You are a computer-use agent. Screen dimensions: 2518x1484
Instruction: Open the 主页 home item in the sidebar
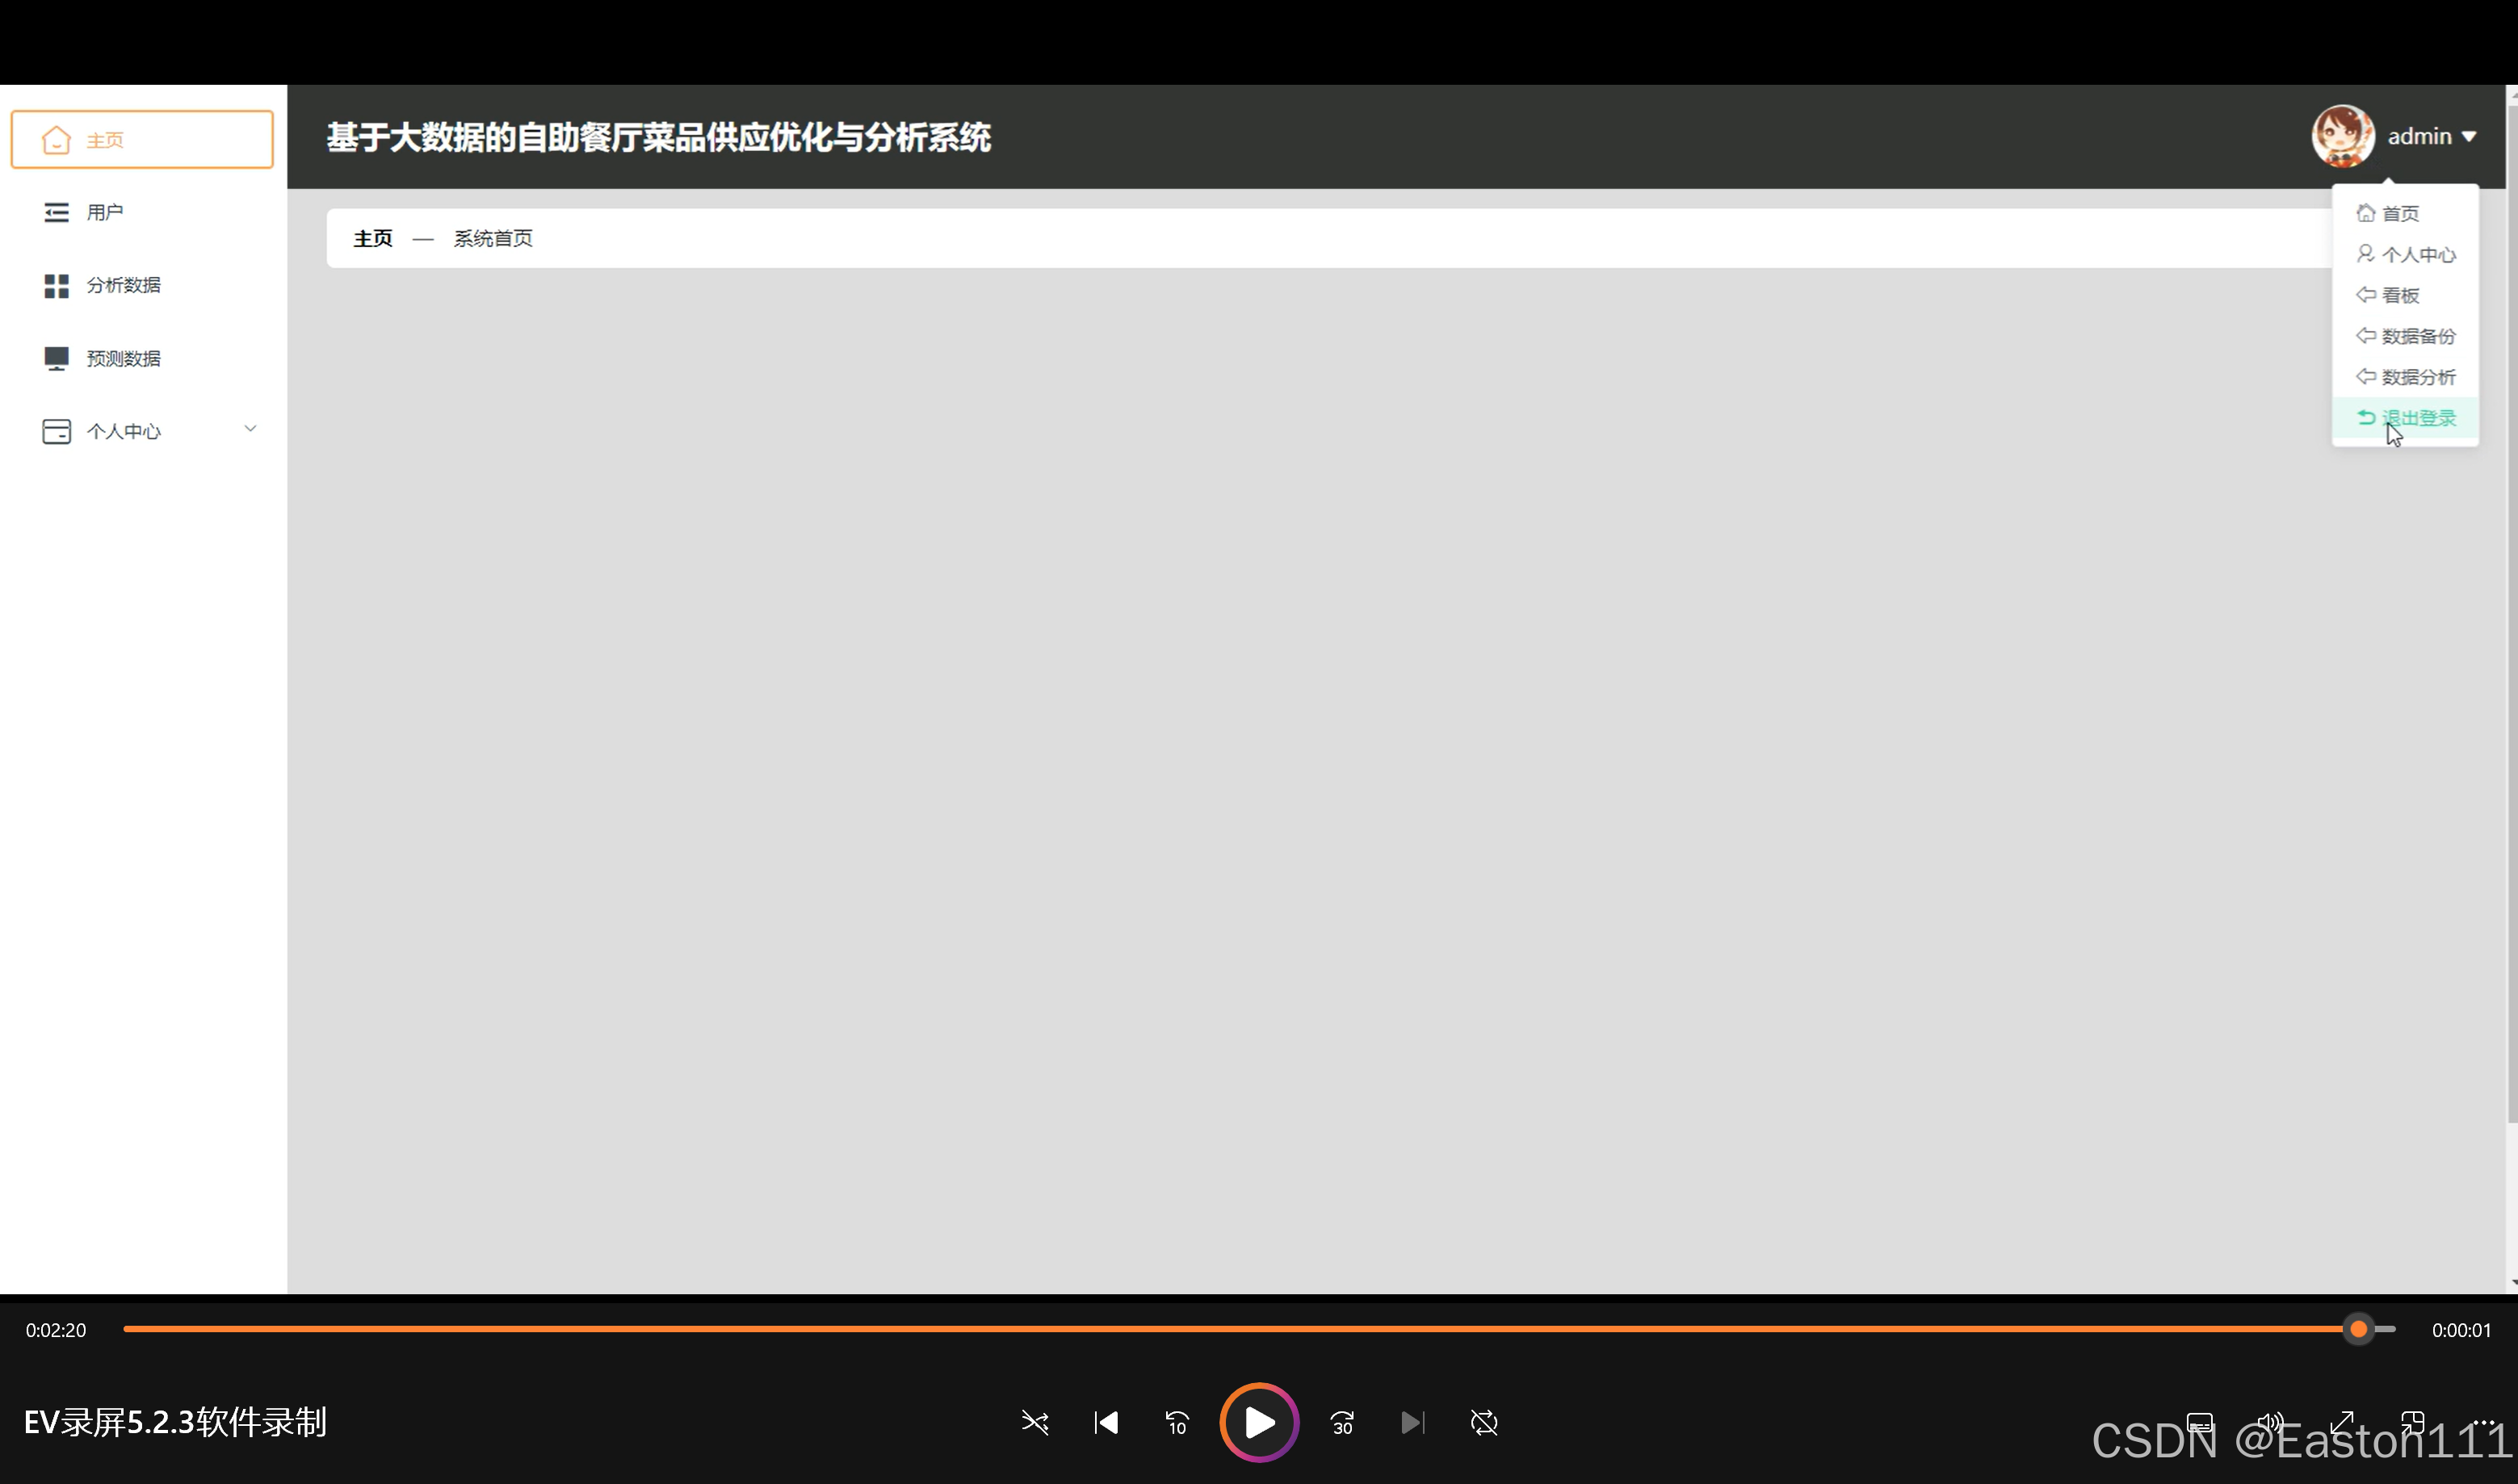coord(141,140)
